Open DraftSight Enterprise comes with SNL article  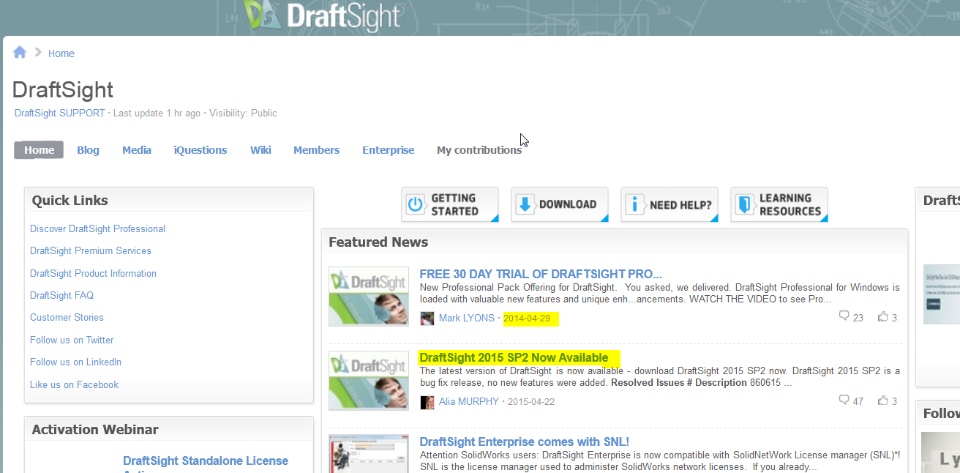pos(524,442)
